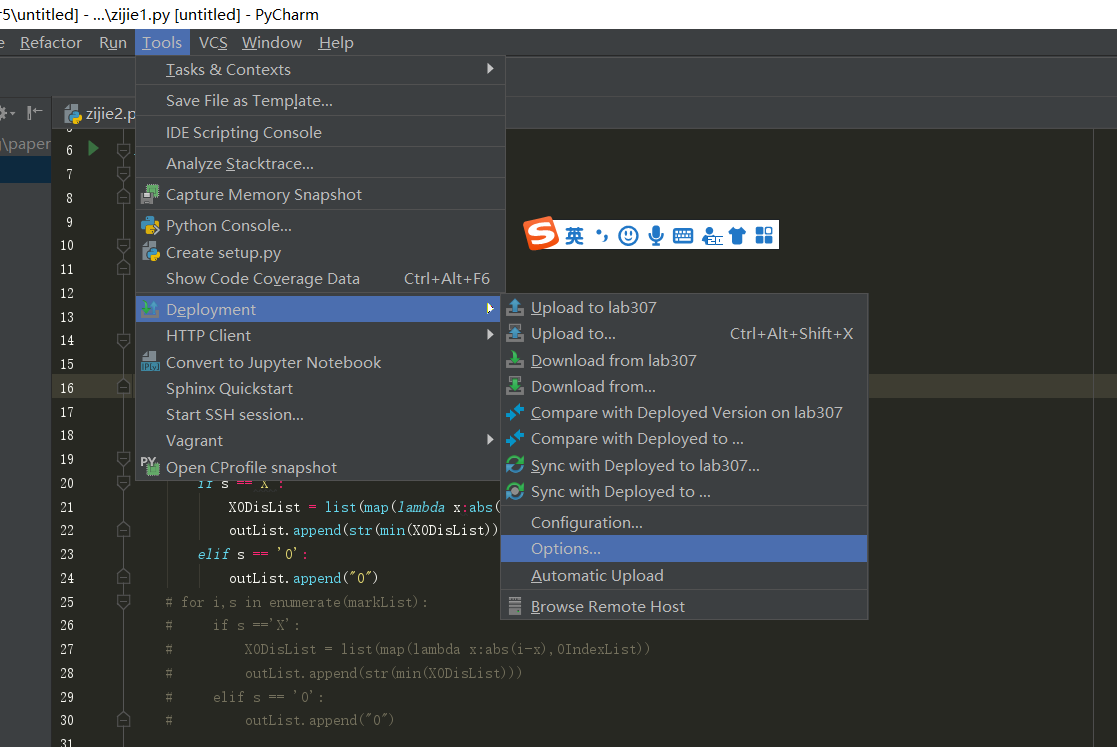This screenshot has width=1117, height=747.
Task: Click Download from lab307 icon
Action: pyautogui.click(x=515, y=360)
